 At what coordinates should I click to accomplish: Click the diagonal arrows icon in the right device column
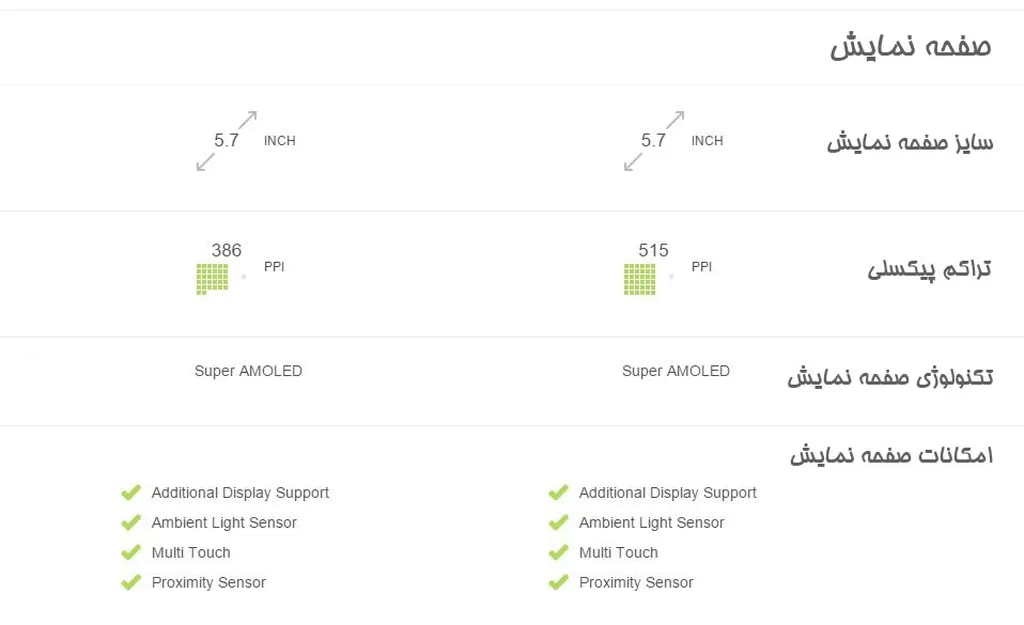654,141
